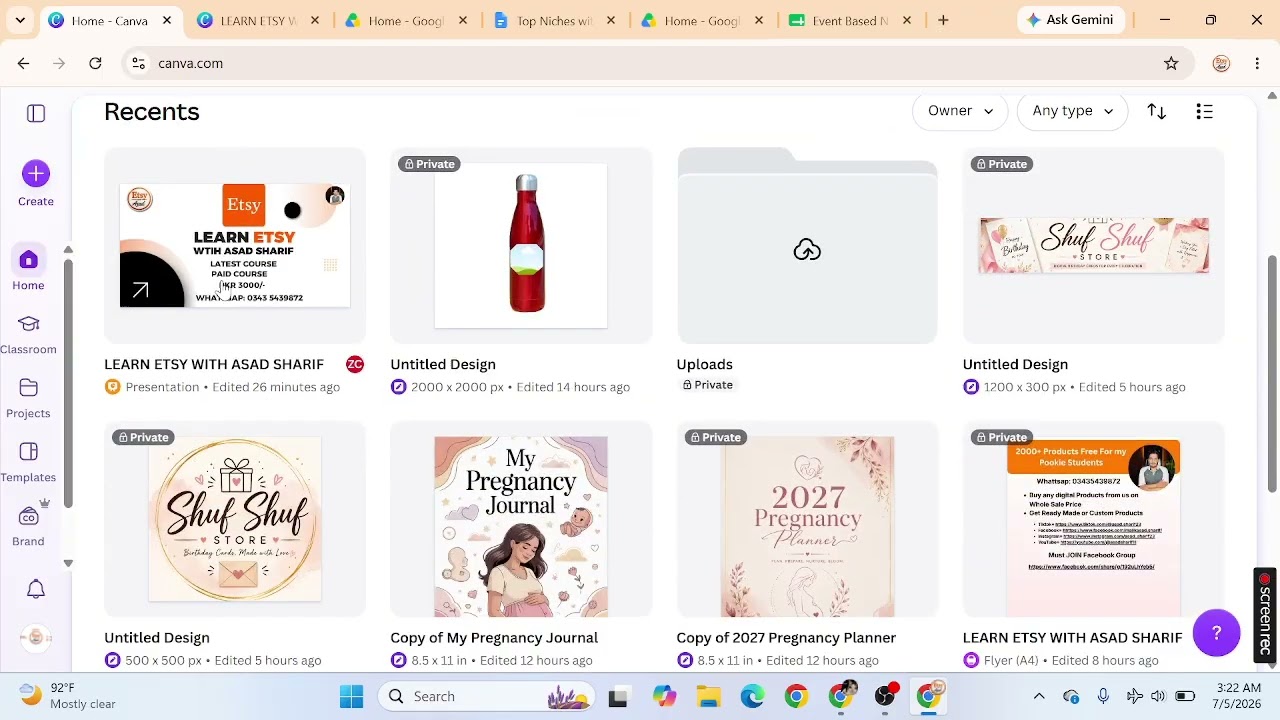Click the ZC collaborator badge
1280x720 pixels.
click(354, 364)
